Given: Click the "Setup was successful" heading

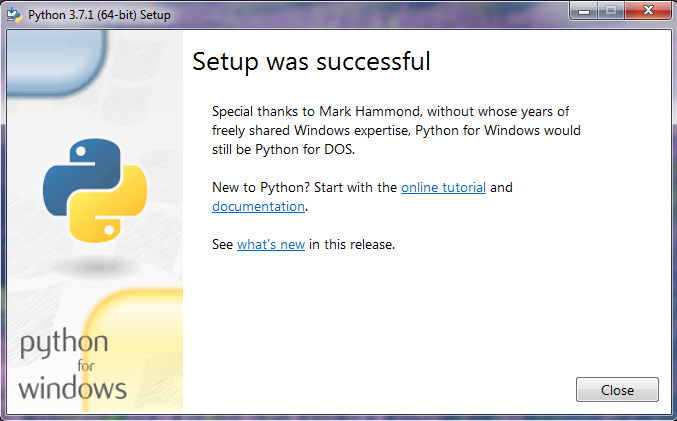Looking at the screenshot, I should pos(311,61).
